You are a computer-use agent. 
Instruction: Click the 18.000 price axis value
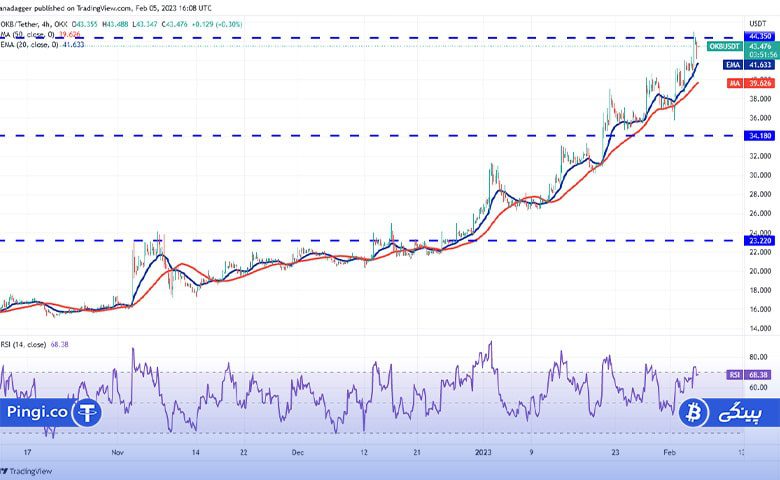760,290
